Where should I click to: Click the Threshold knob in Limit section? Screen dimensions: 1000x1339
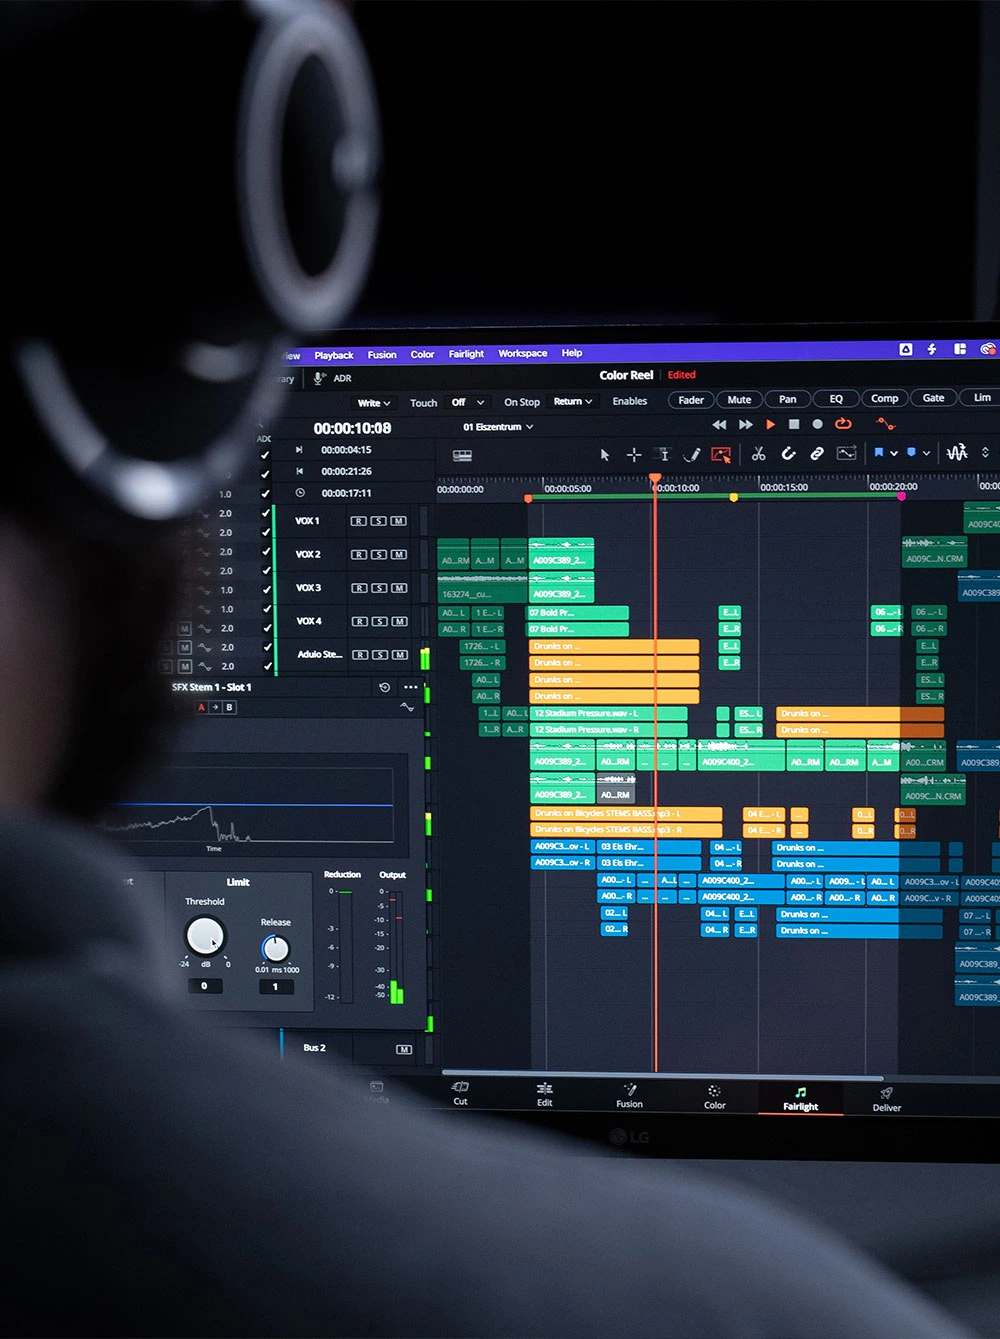pos(206,936)
